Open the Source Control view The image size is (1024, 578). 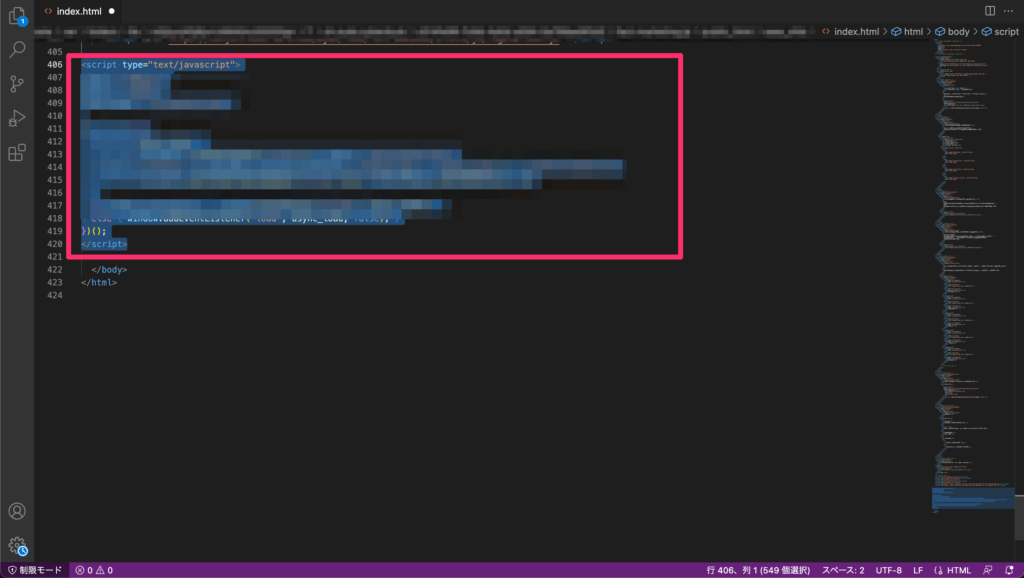point(17,84)
